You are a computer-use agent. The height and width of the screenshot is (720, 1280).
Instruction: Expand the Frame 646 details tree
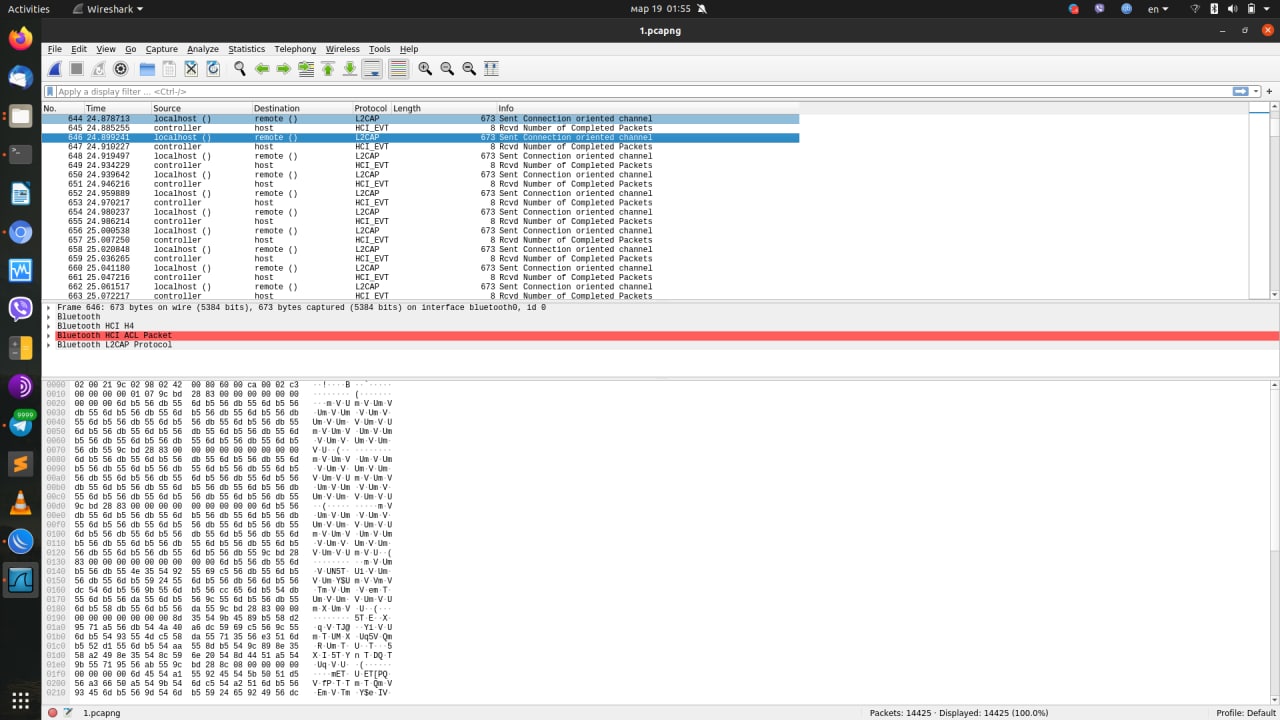49,308
